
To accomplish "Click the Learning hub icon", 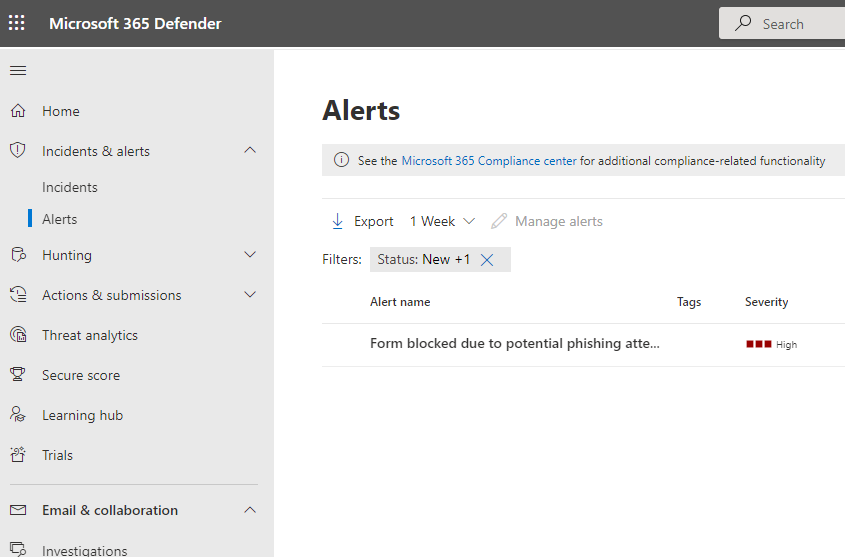I will point(18,414).
